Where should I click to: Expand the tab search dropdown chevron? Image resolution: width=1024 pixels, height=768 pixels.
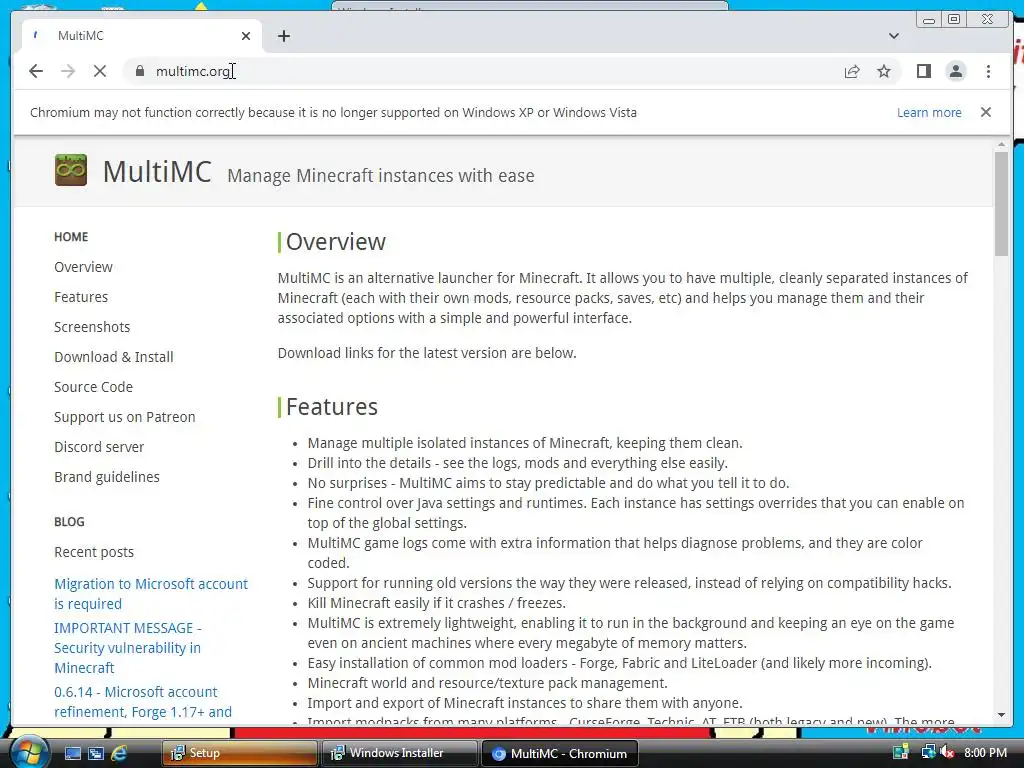coord(893,36)
